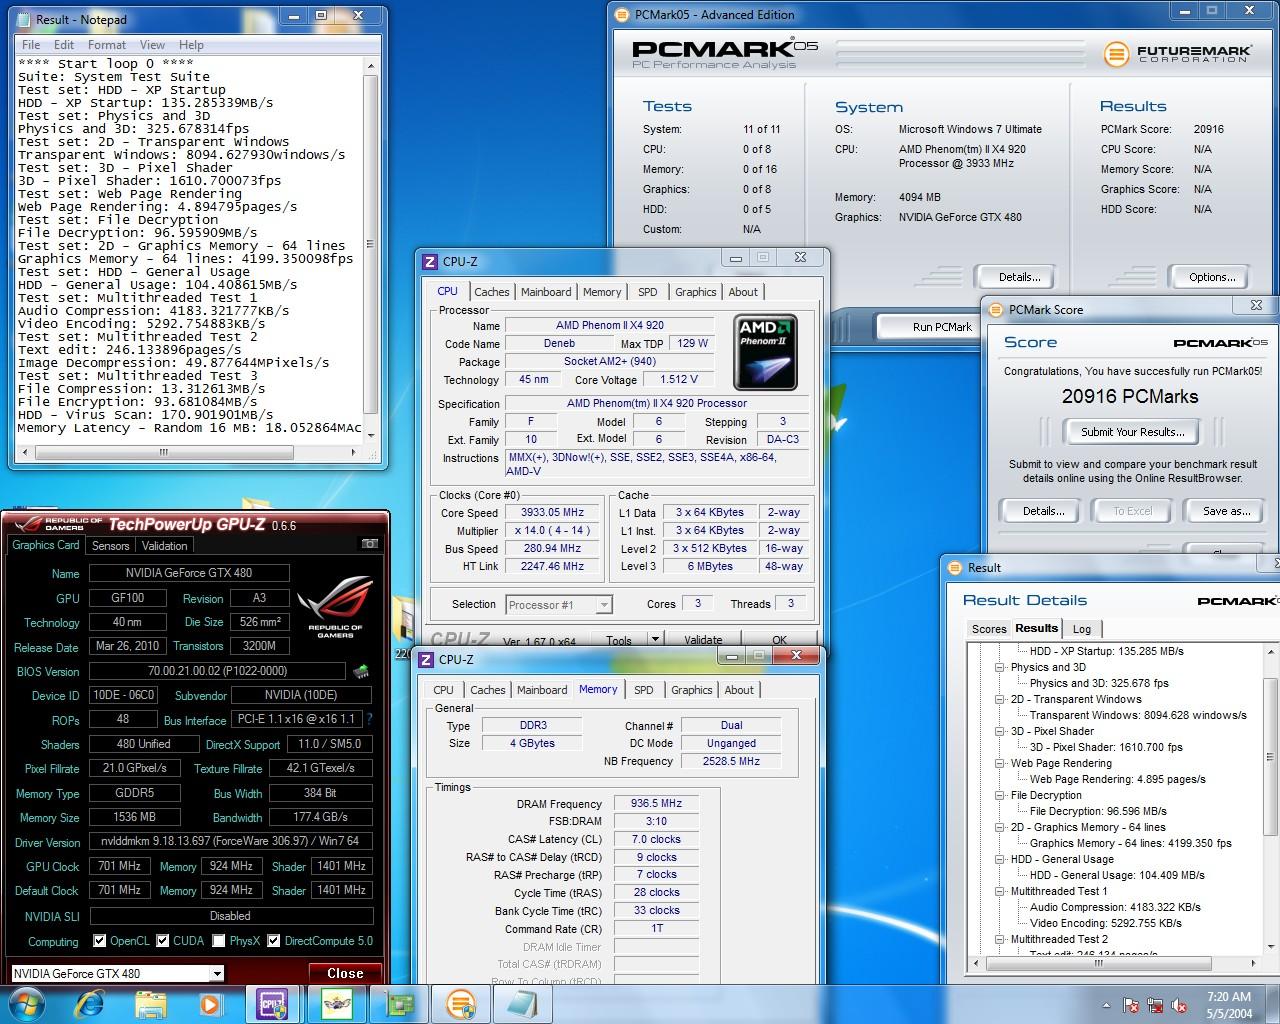Launch Internet Explorer from the taskbar
This screenshot has height=1024, width=1280.
pyautogui.click(x=91, y=1003)
